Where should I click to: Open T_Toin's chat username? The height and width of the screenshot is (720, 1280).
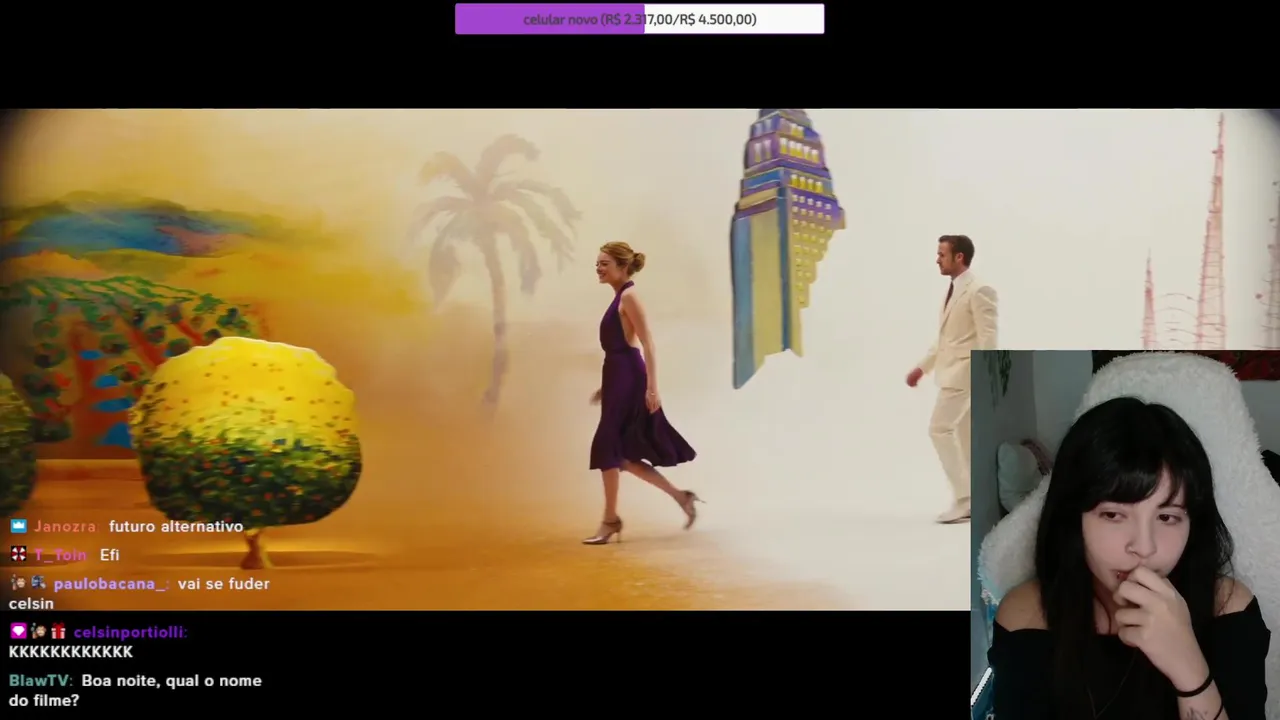point(63,555)
